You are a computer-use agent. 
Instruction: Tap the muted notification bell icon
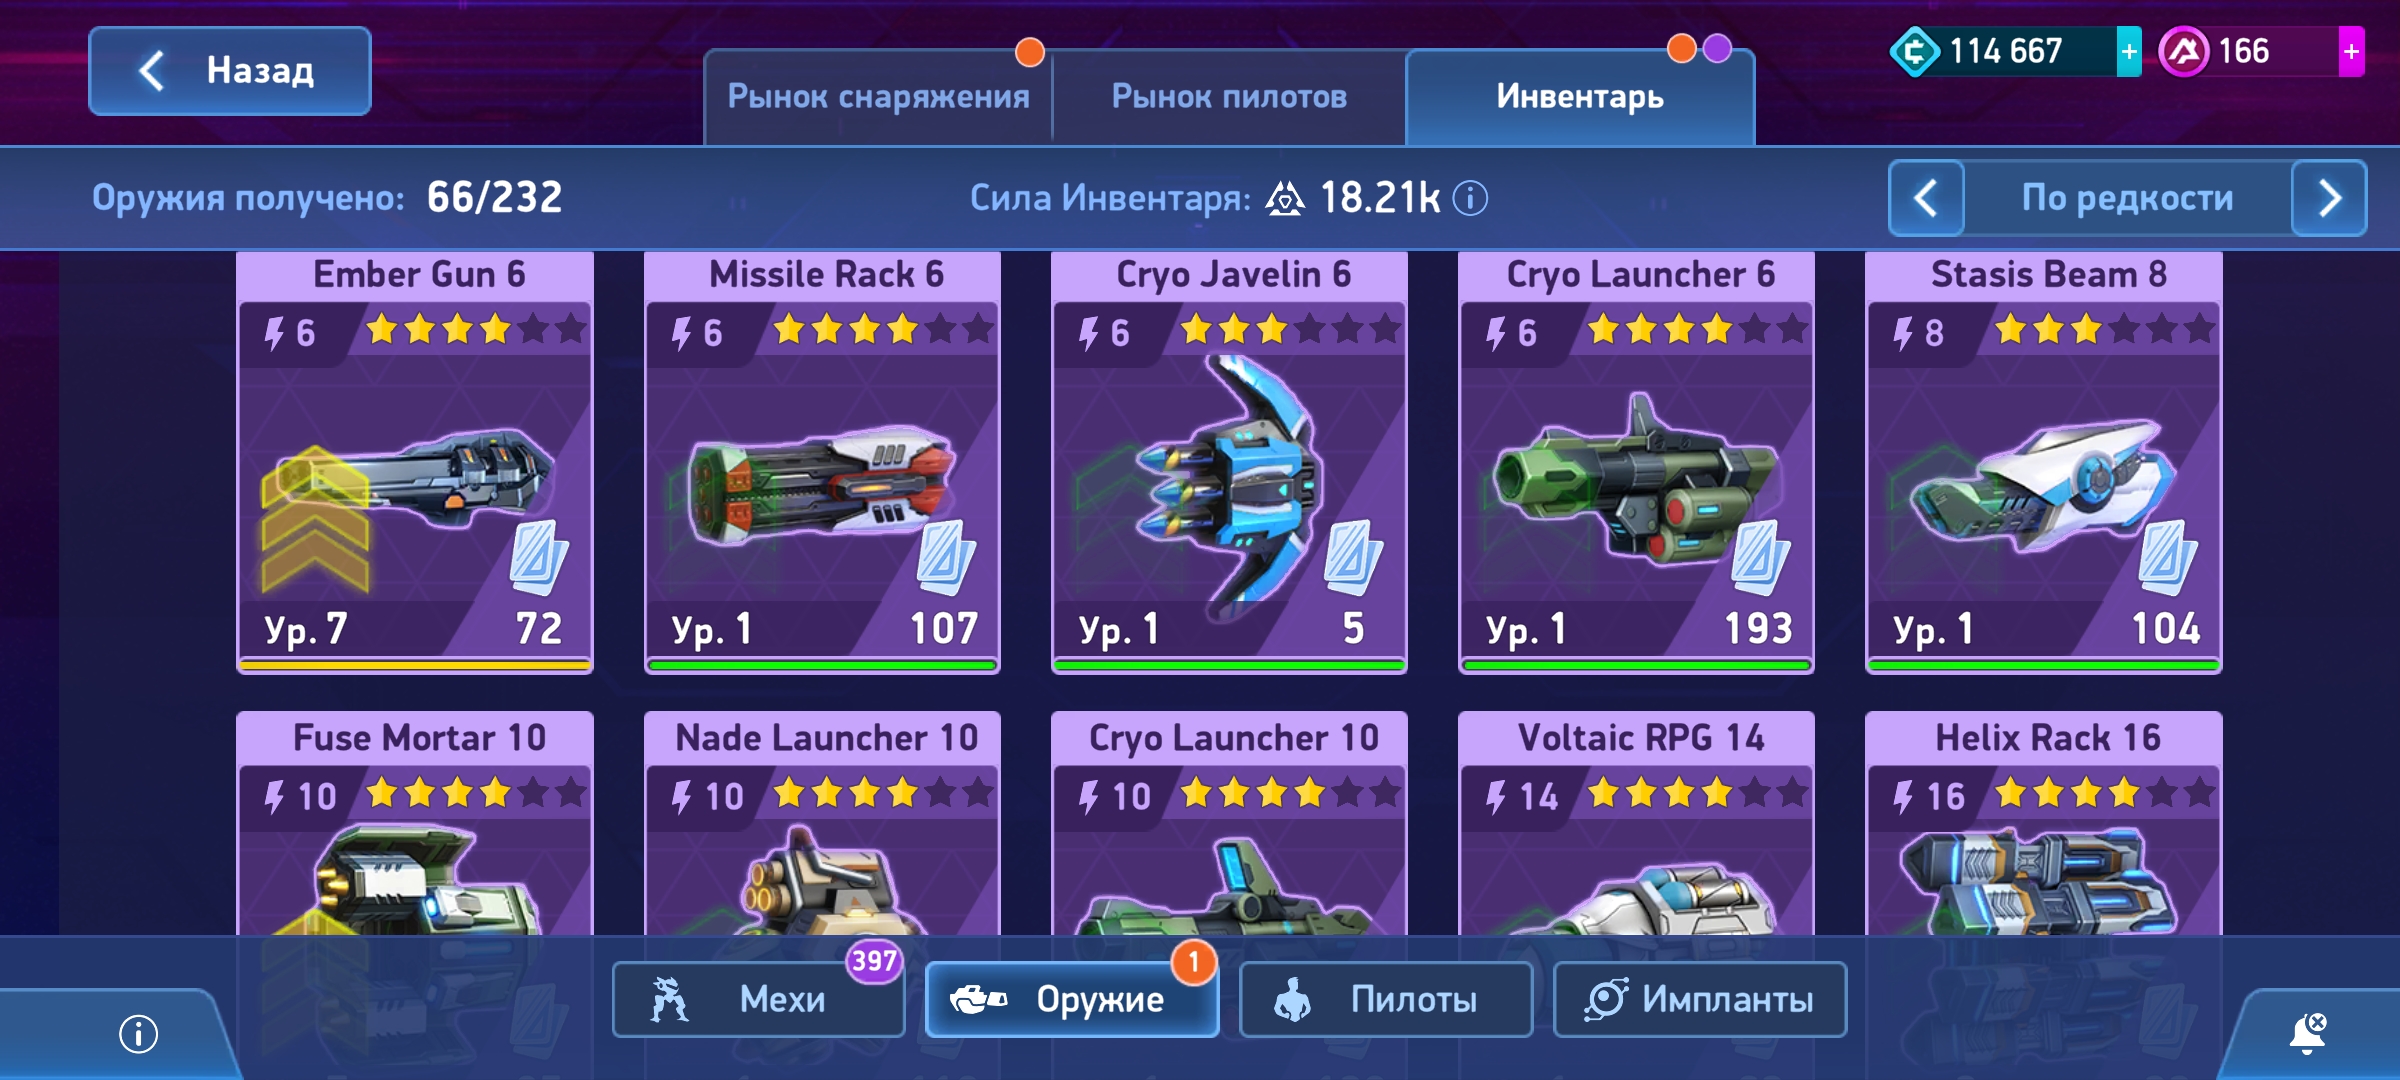tap(2308, 1033)
